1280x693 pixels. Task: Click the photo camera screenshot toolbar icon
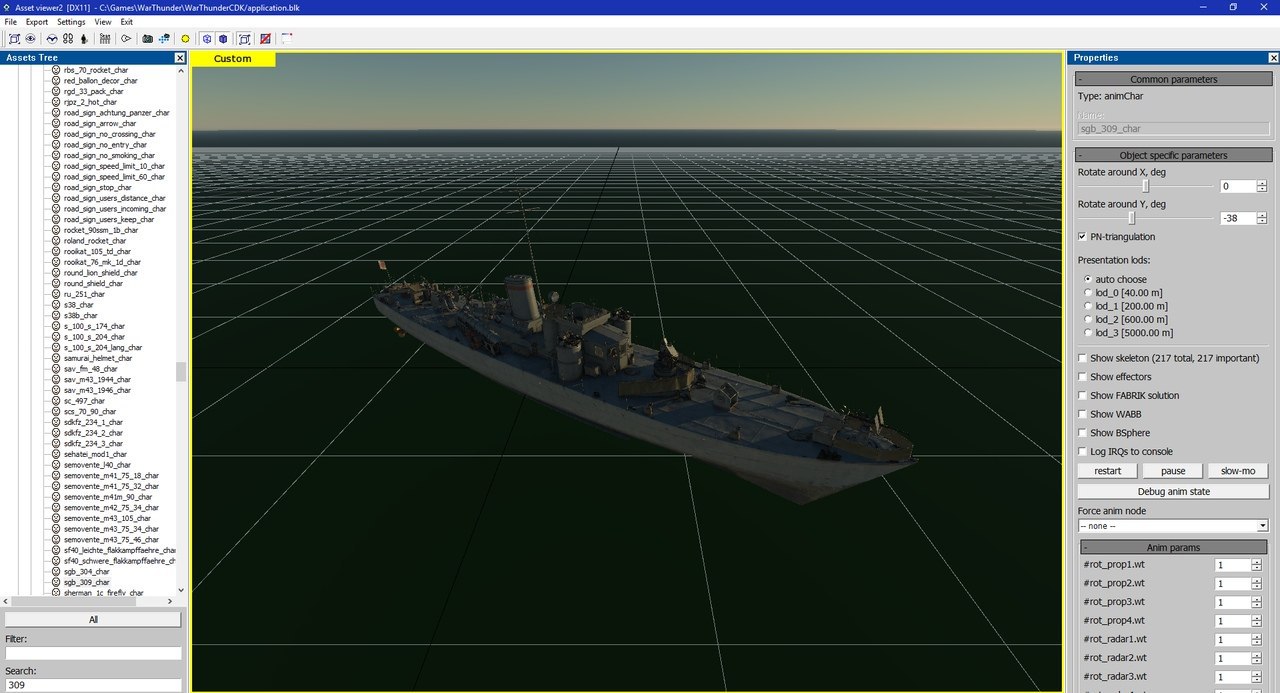pyautogui.click(x=147, y=39)
